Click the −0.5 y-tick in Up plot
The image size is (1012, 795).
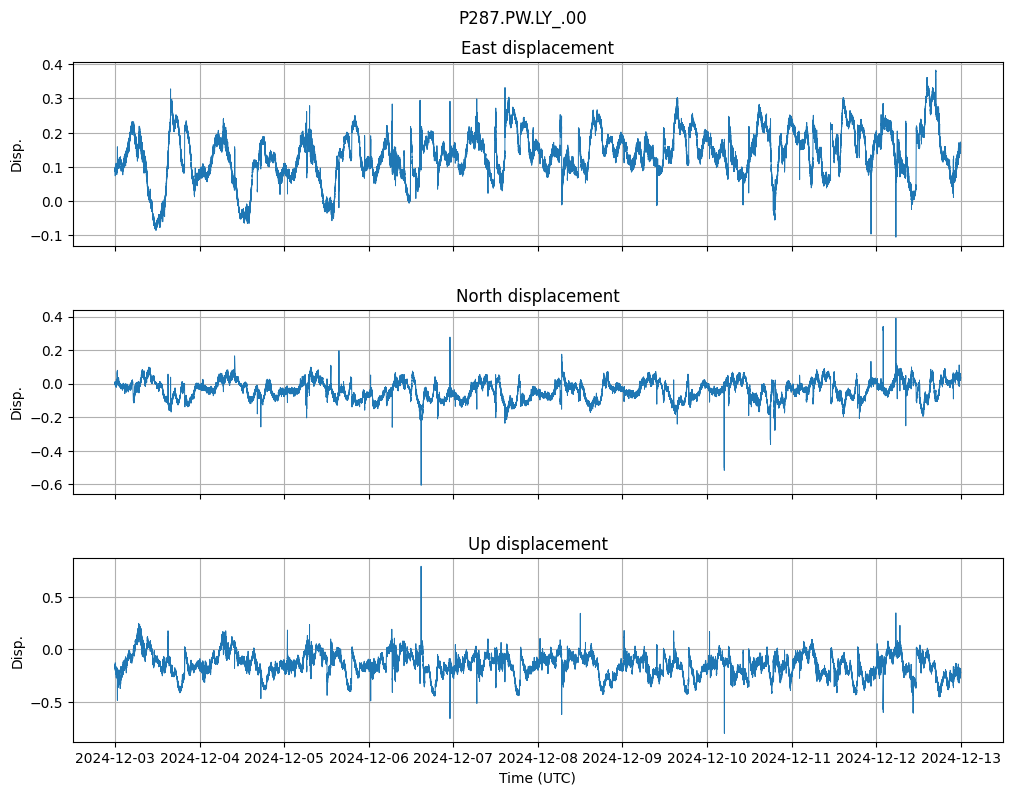(x=47, y=702)
